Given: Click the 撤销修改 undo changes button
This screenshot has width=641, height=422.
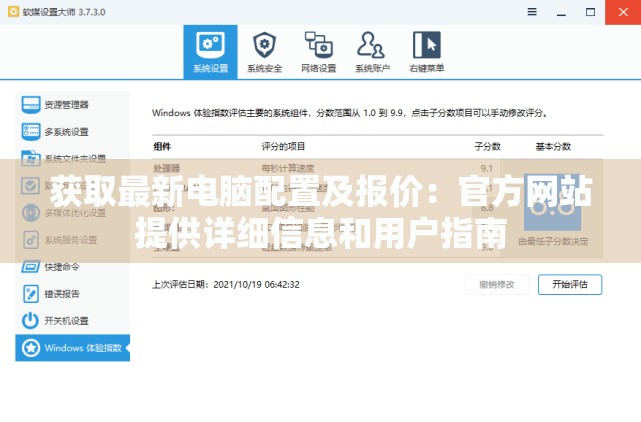Looking at the screenshot, I should tap(497, 284).
